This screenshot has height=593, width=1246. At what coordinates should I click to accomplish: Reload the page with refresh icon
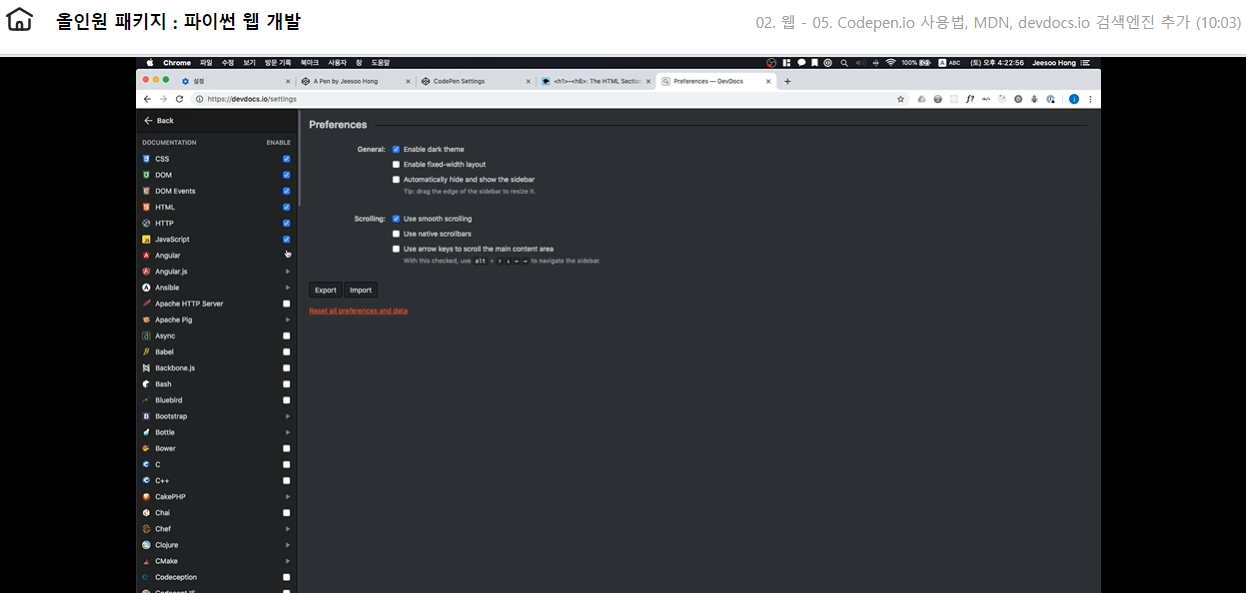coord(179,99)
